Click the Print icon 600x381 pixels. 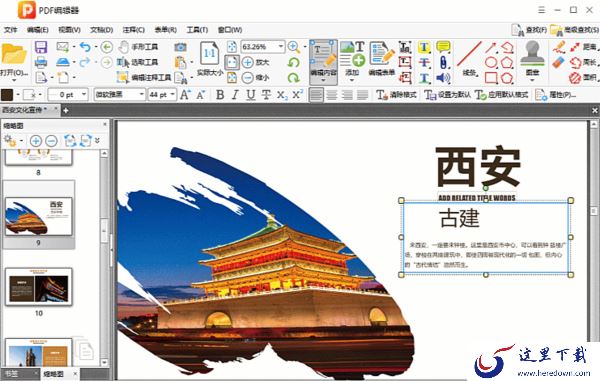[41, 62]
